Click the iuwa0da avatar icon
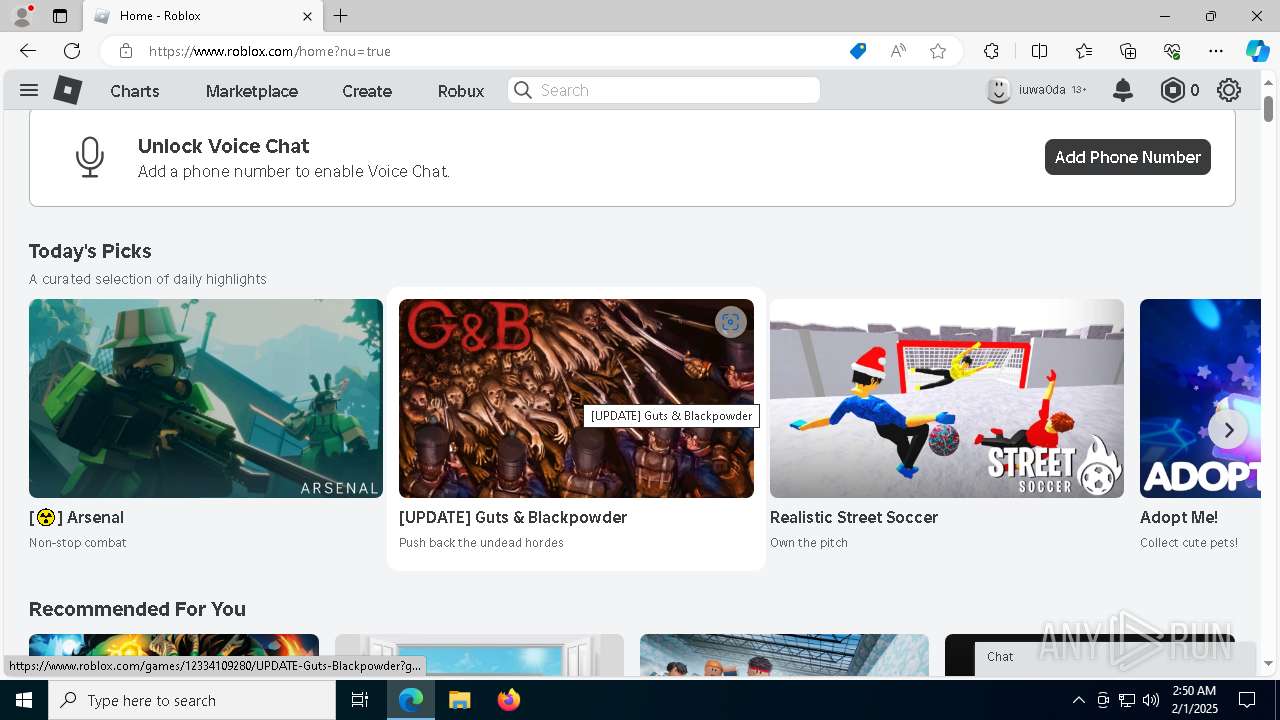The height and width of the screenshot is (720, 1280). (998, 90)
